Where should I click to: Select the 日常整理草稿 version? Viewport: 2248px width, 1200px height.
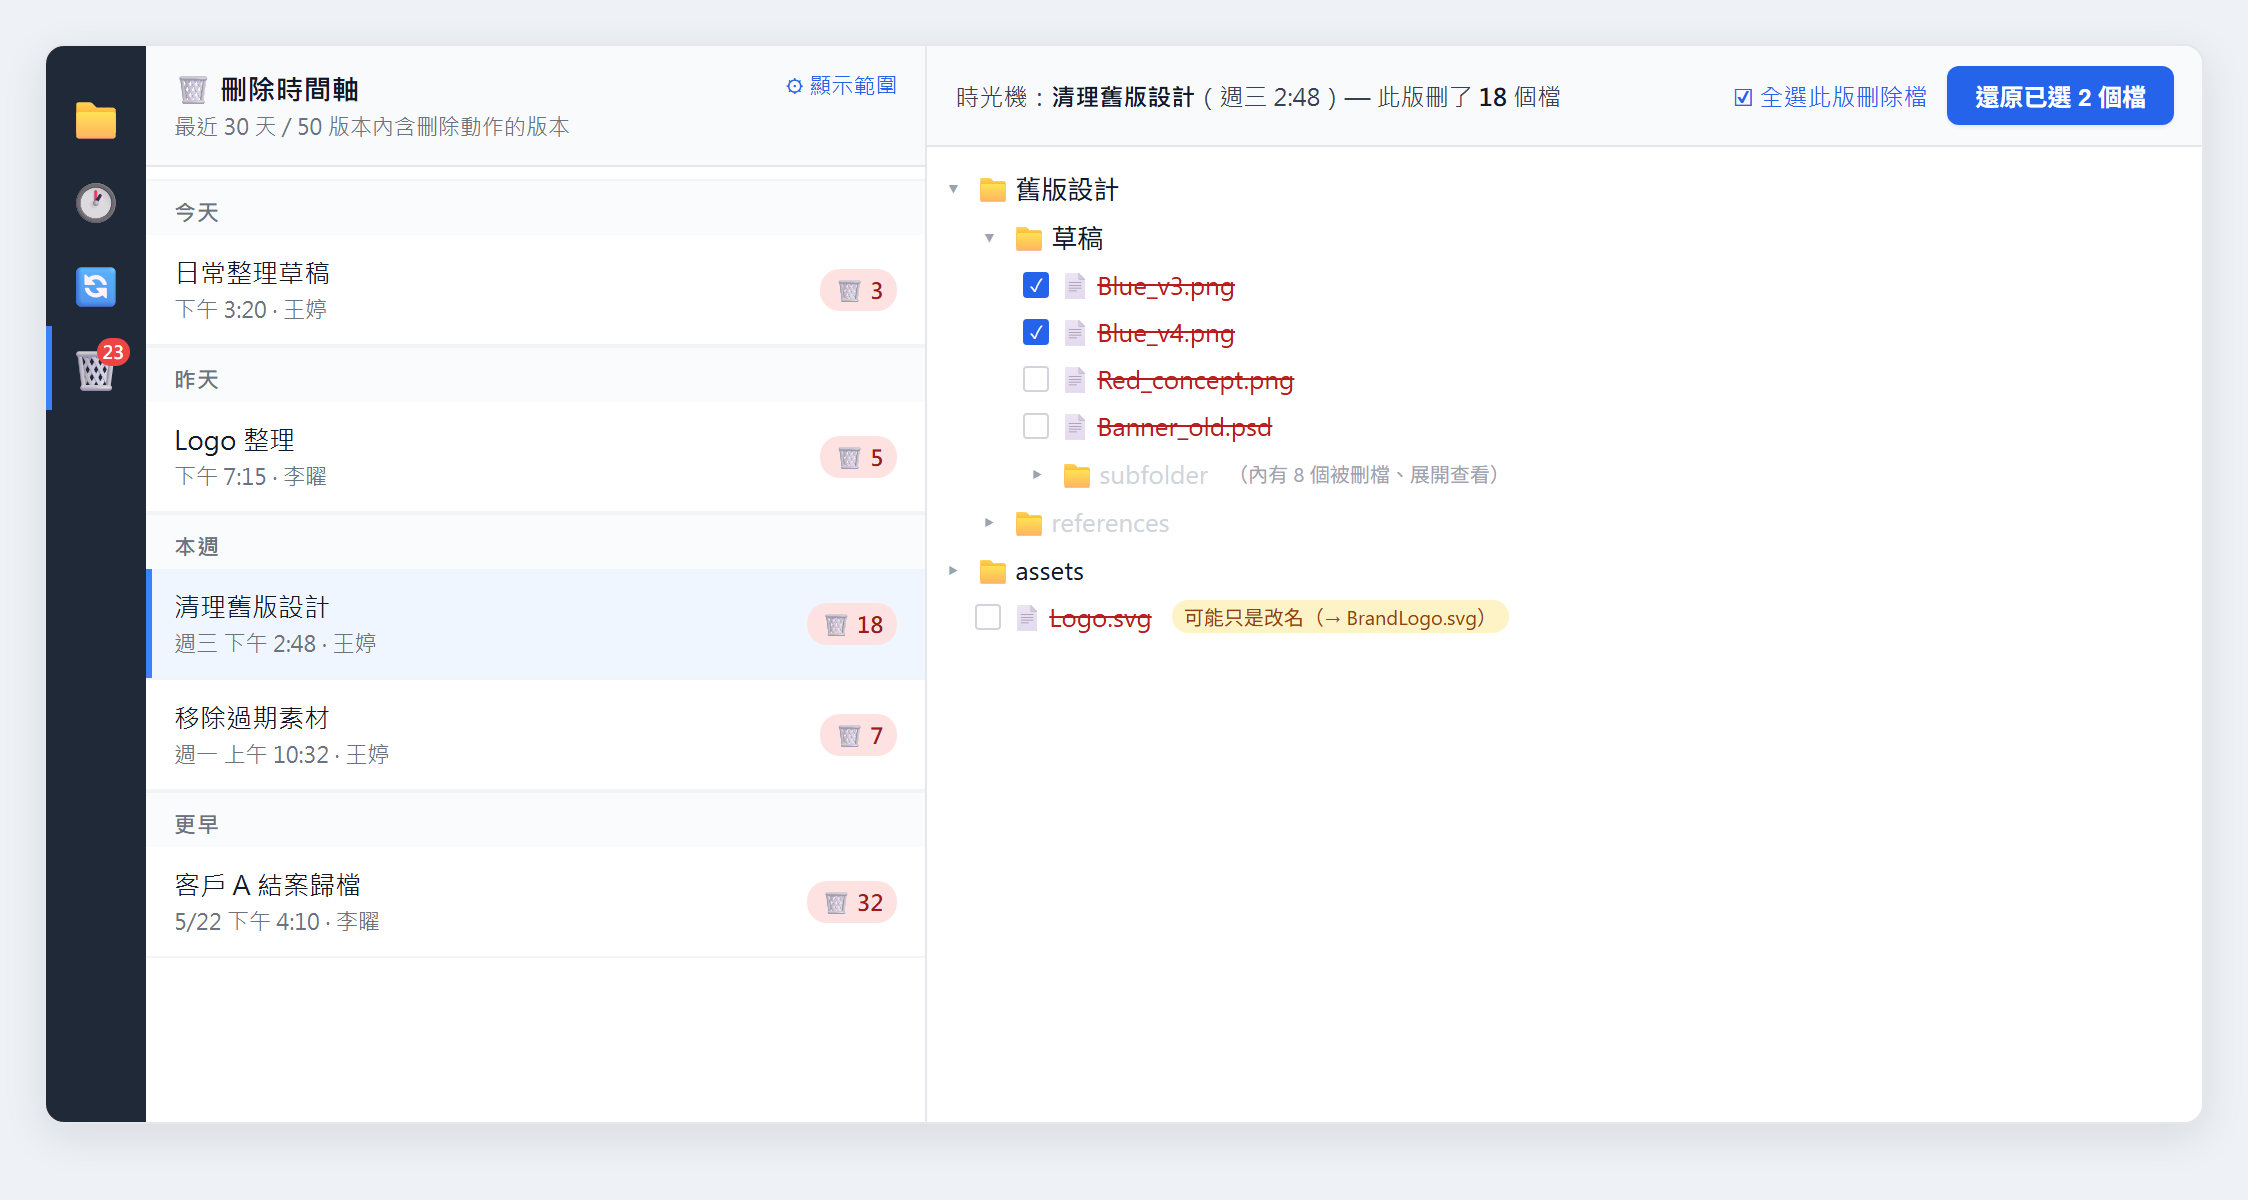[x=536, y=290]
